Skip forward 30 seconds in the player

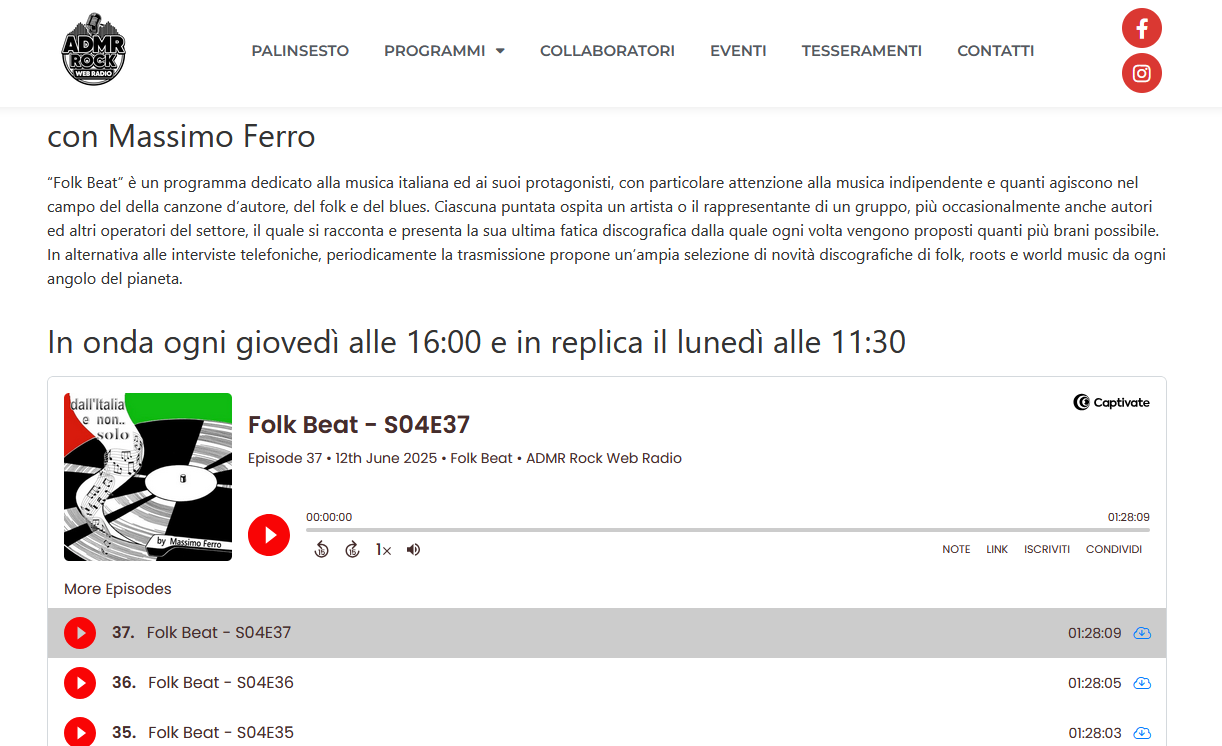pyautogui.click(x=352, y=549)
